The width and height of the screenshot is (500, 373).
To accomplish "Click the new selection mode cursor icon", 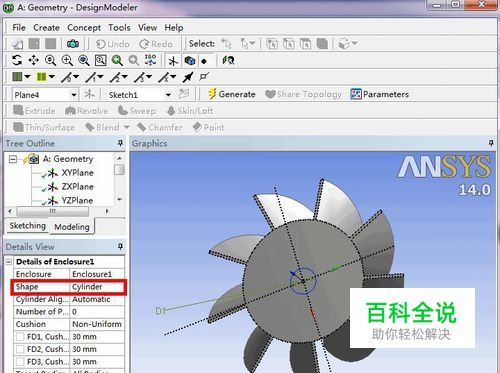I will tap(227, 44).
